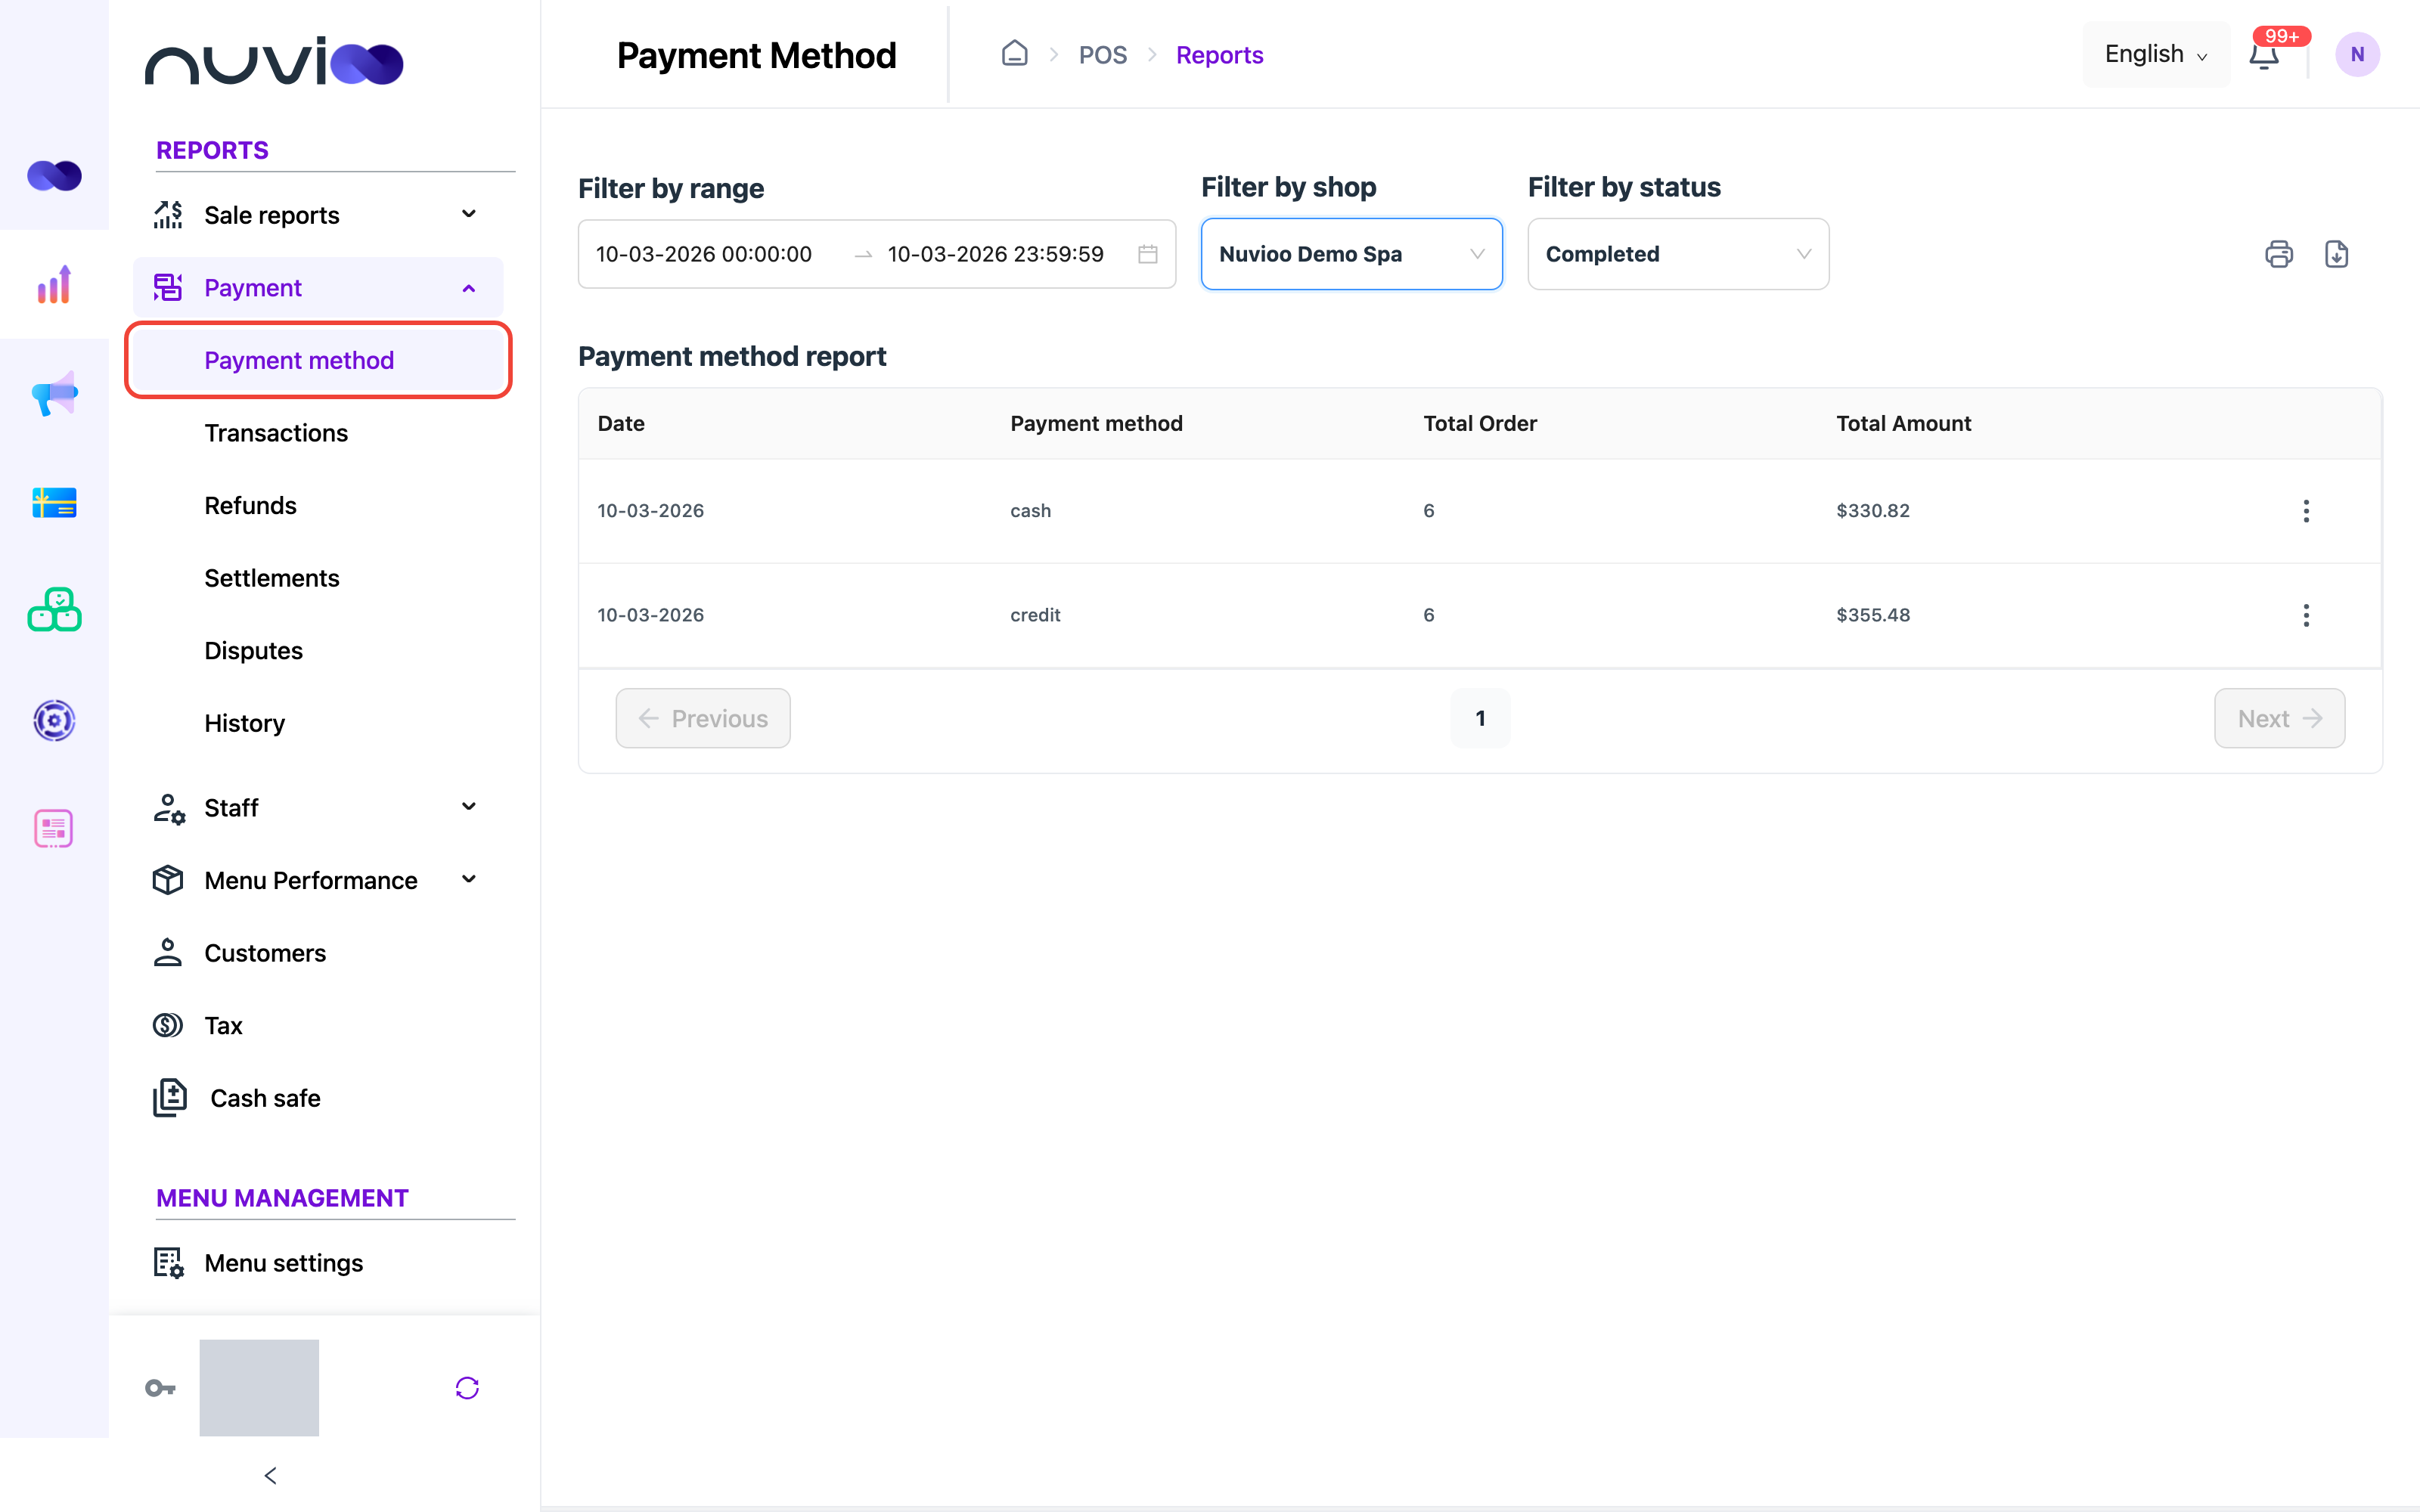
Task: Open the Transactions report
Action: tap(276, 433)
